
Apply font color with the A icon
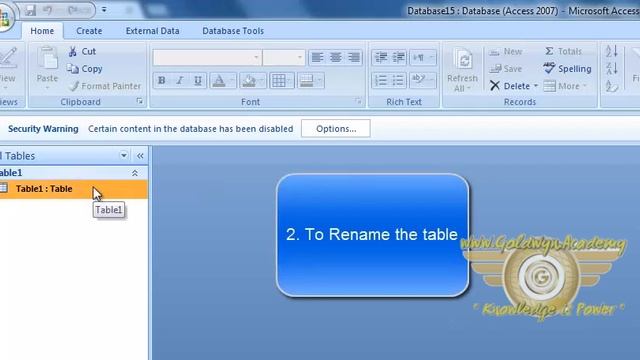pos(219,80)
